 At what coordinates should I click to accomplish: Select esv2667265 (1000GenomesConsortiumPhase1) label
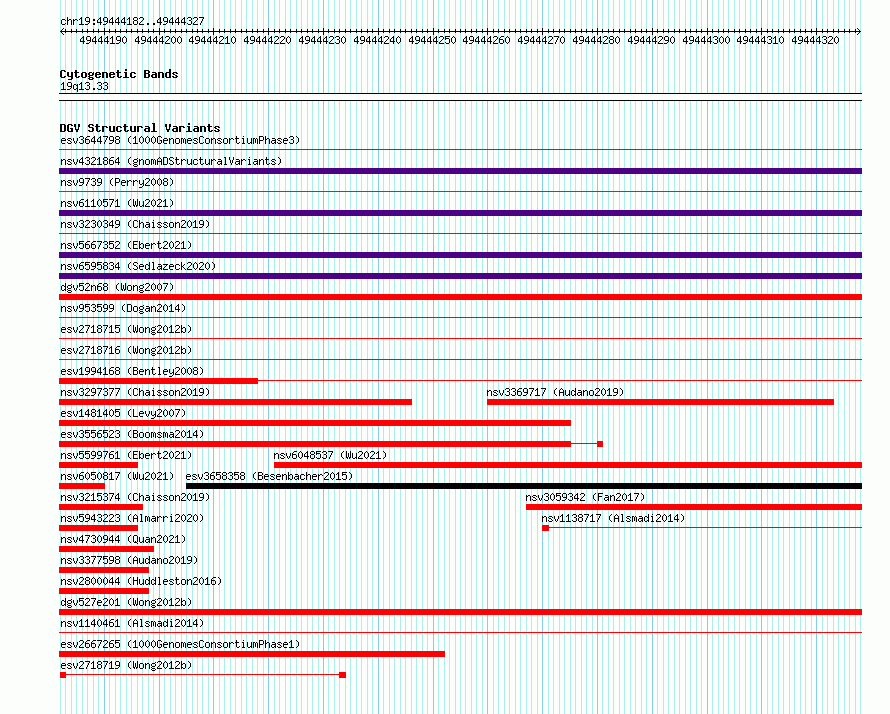click(x=180, y=644)
